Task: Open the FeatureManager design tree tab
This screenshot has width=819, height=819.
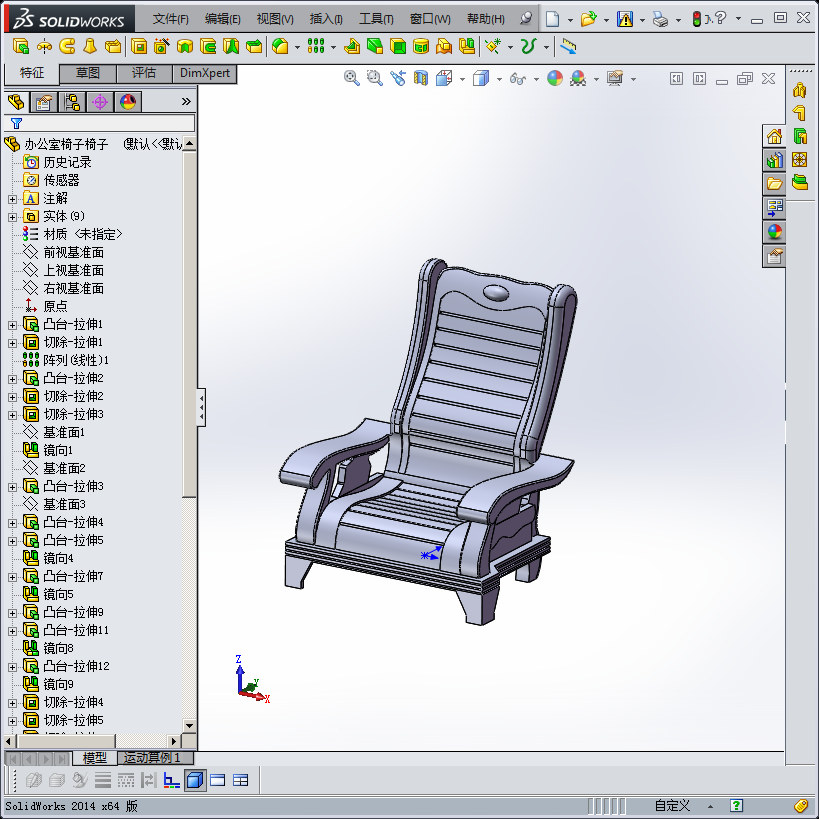Action: [16, 102]
